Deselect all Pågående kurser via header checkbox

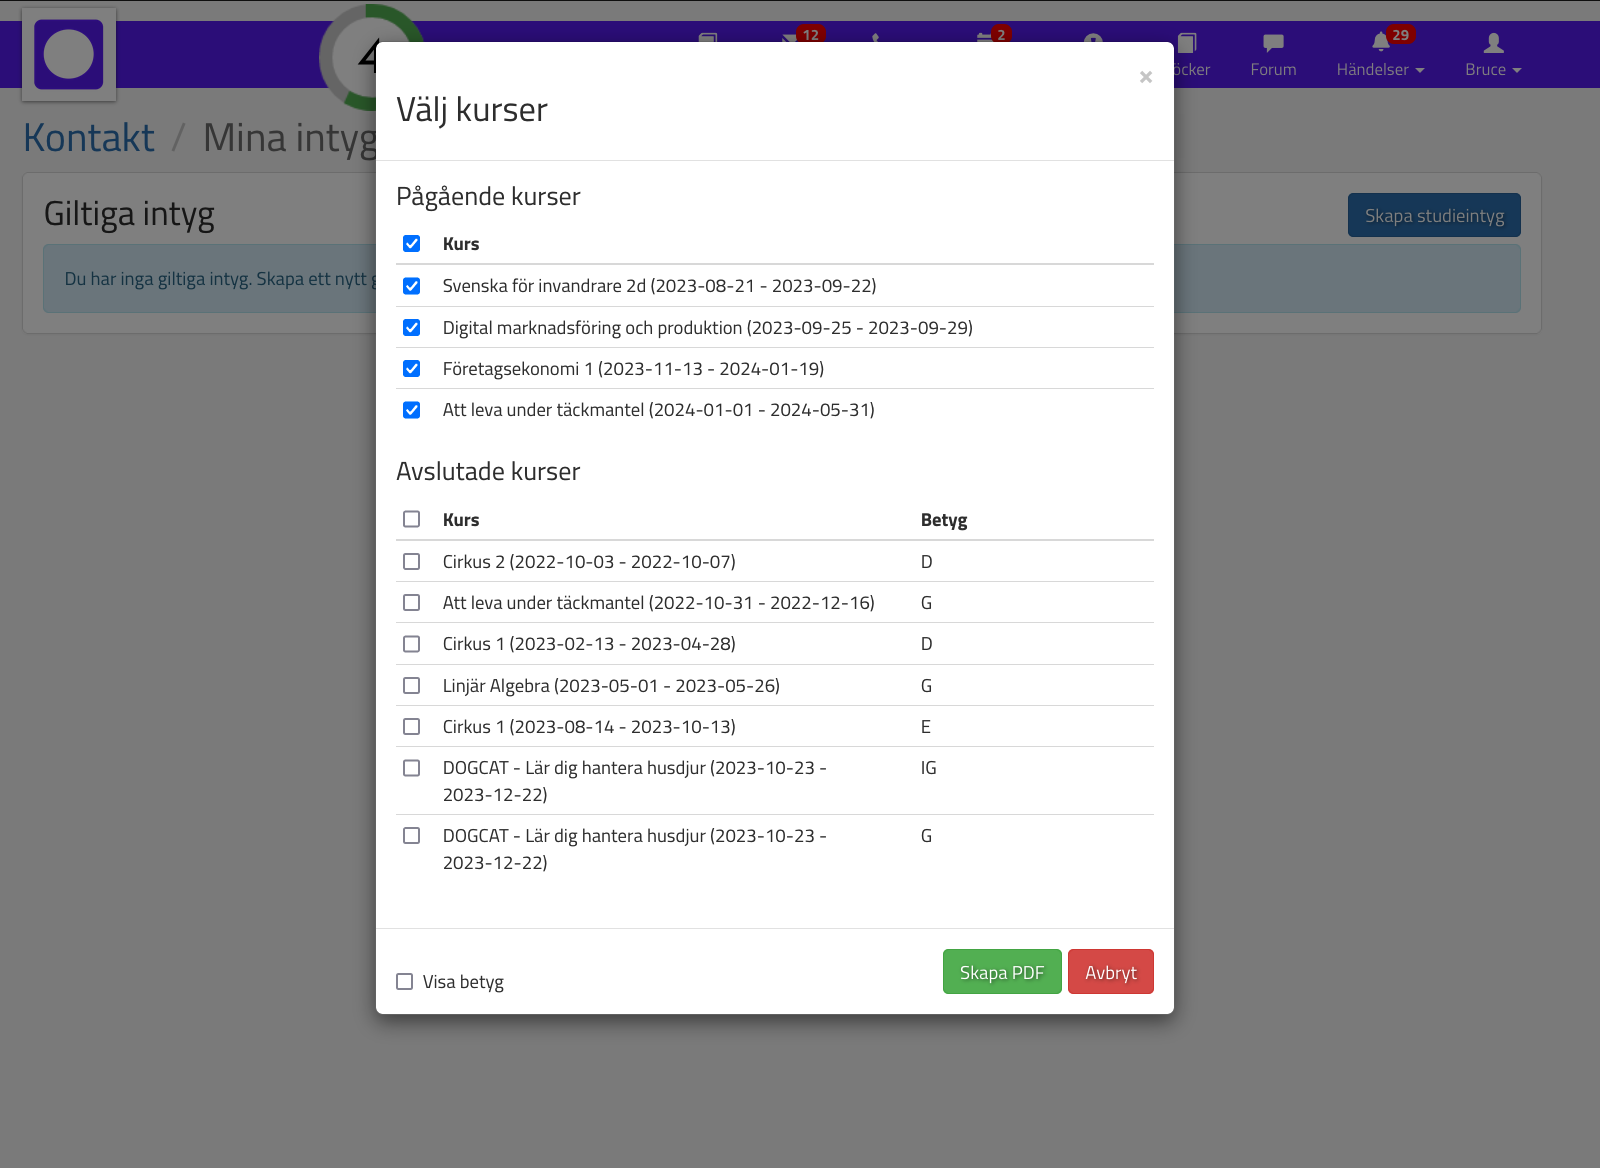click(x=411, y=244)
